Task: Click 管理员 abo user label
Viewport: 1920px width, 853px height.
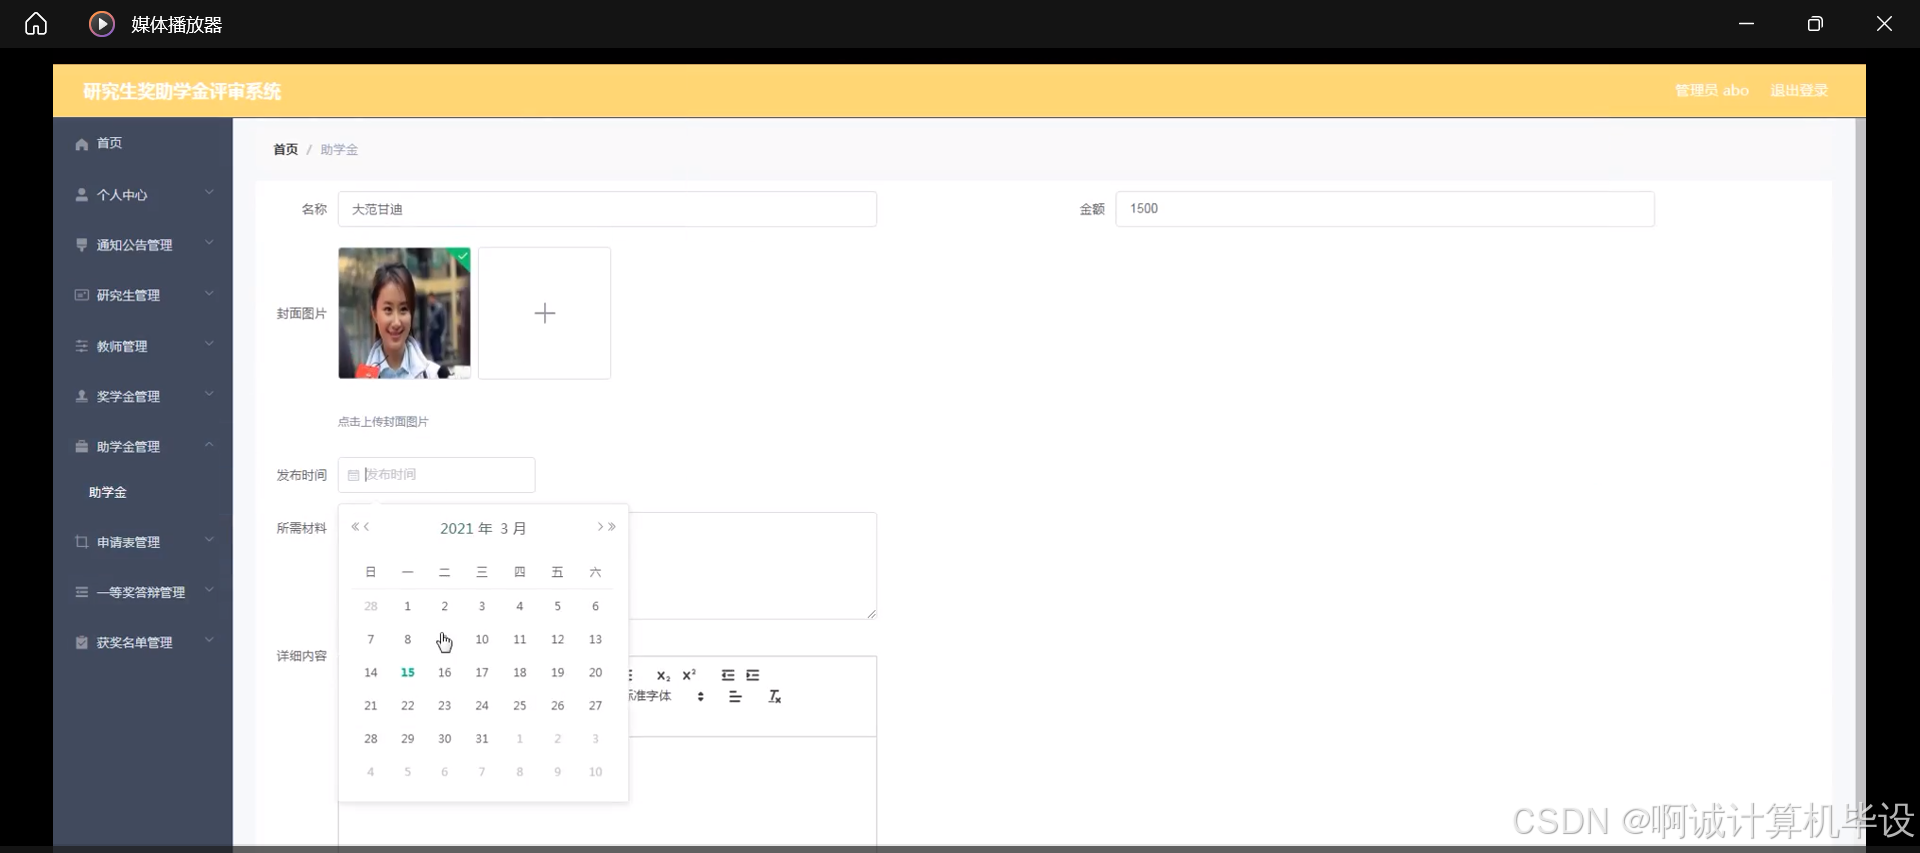Action: pos(1712,90)
